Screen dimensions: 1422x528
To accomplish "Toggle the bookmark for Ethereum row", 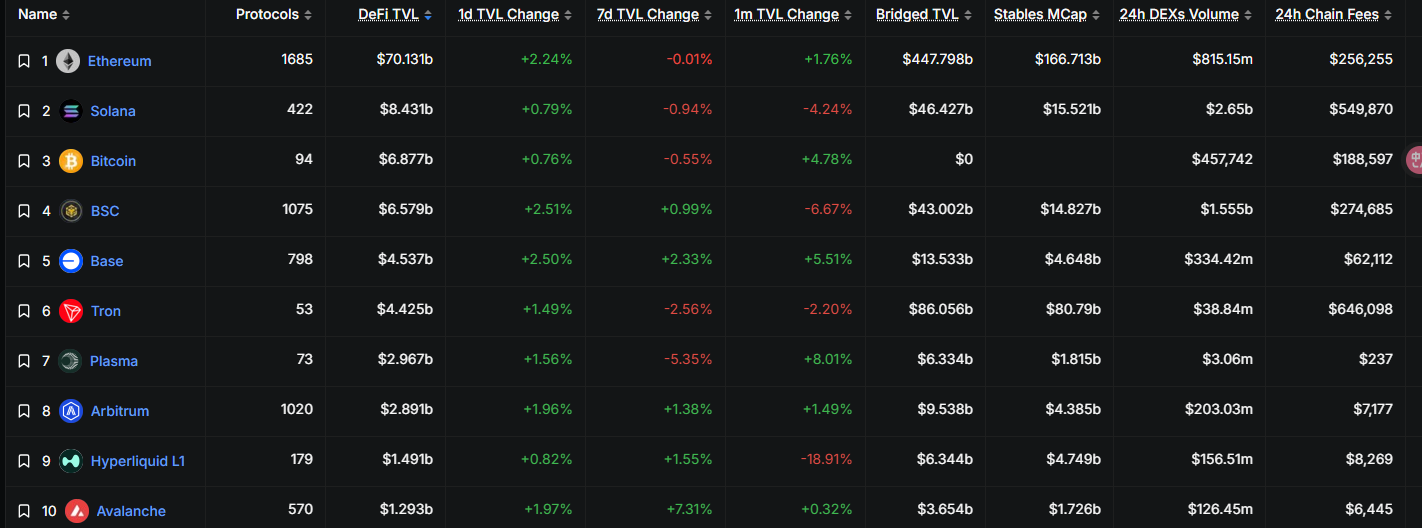I will [24, 61].
